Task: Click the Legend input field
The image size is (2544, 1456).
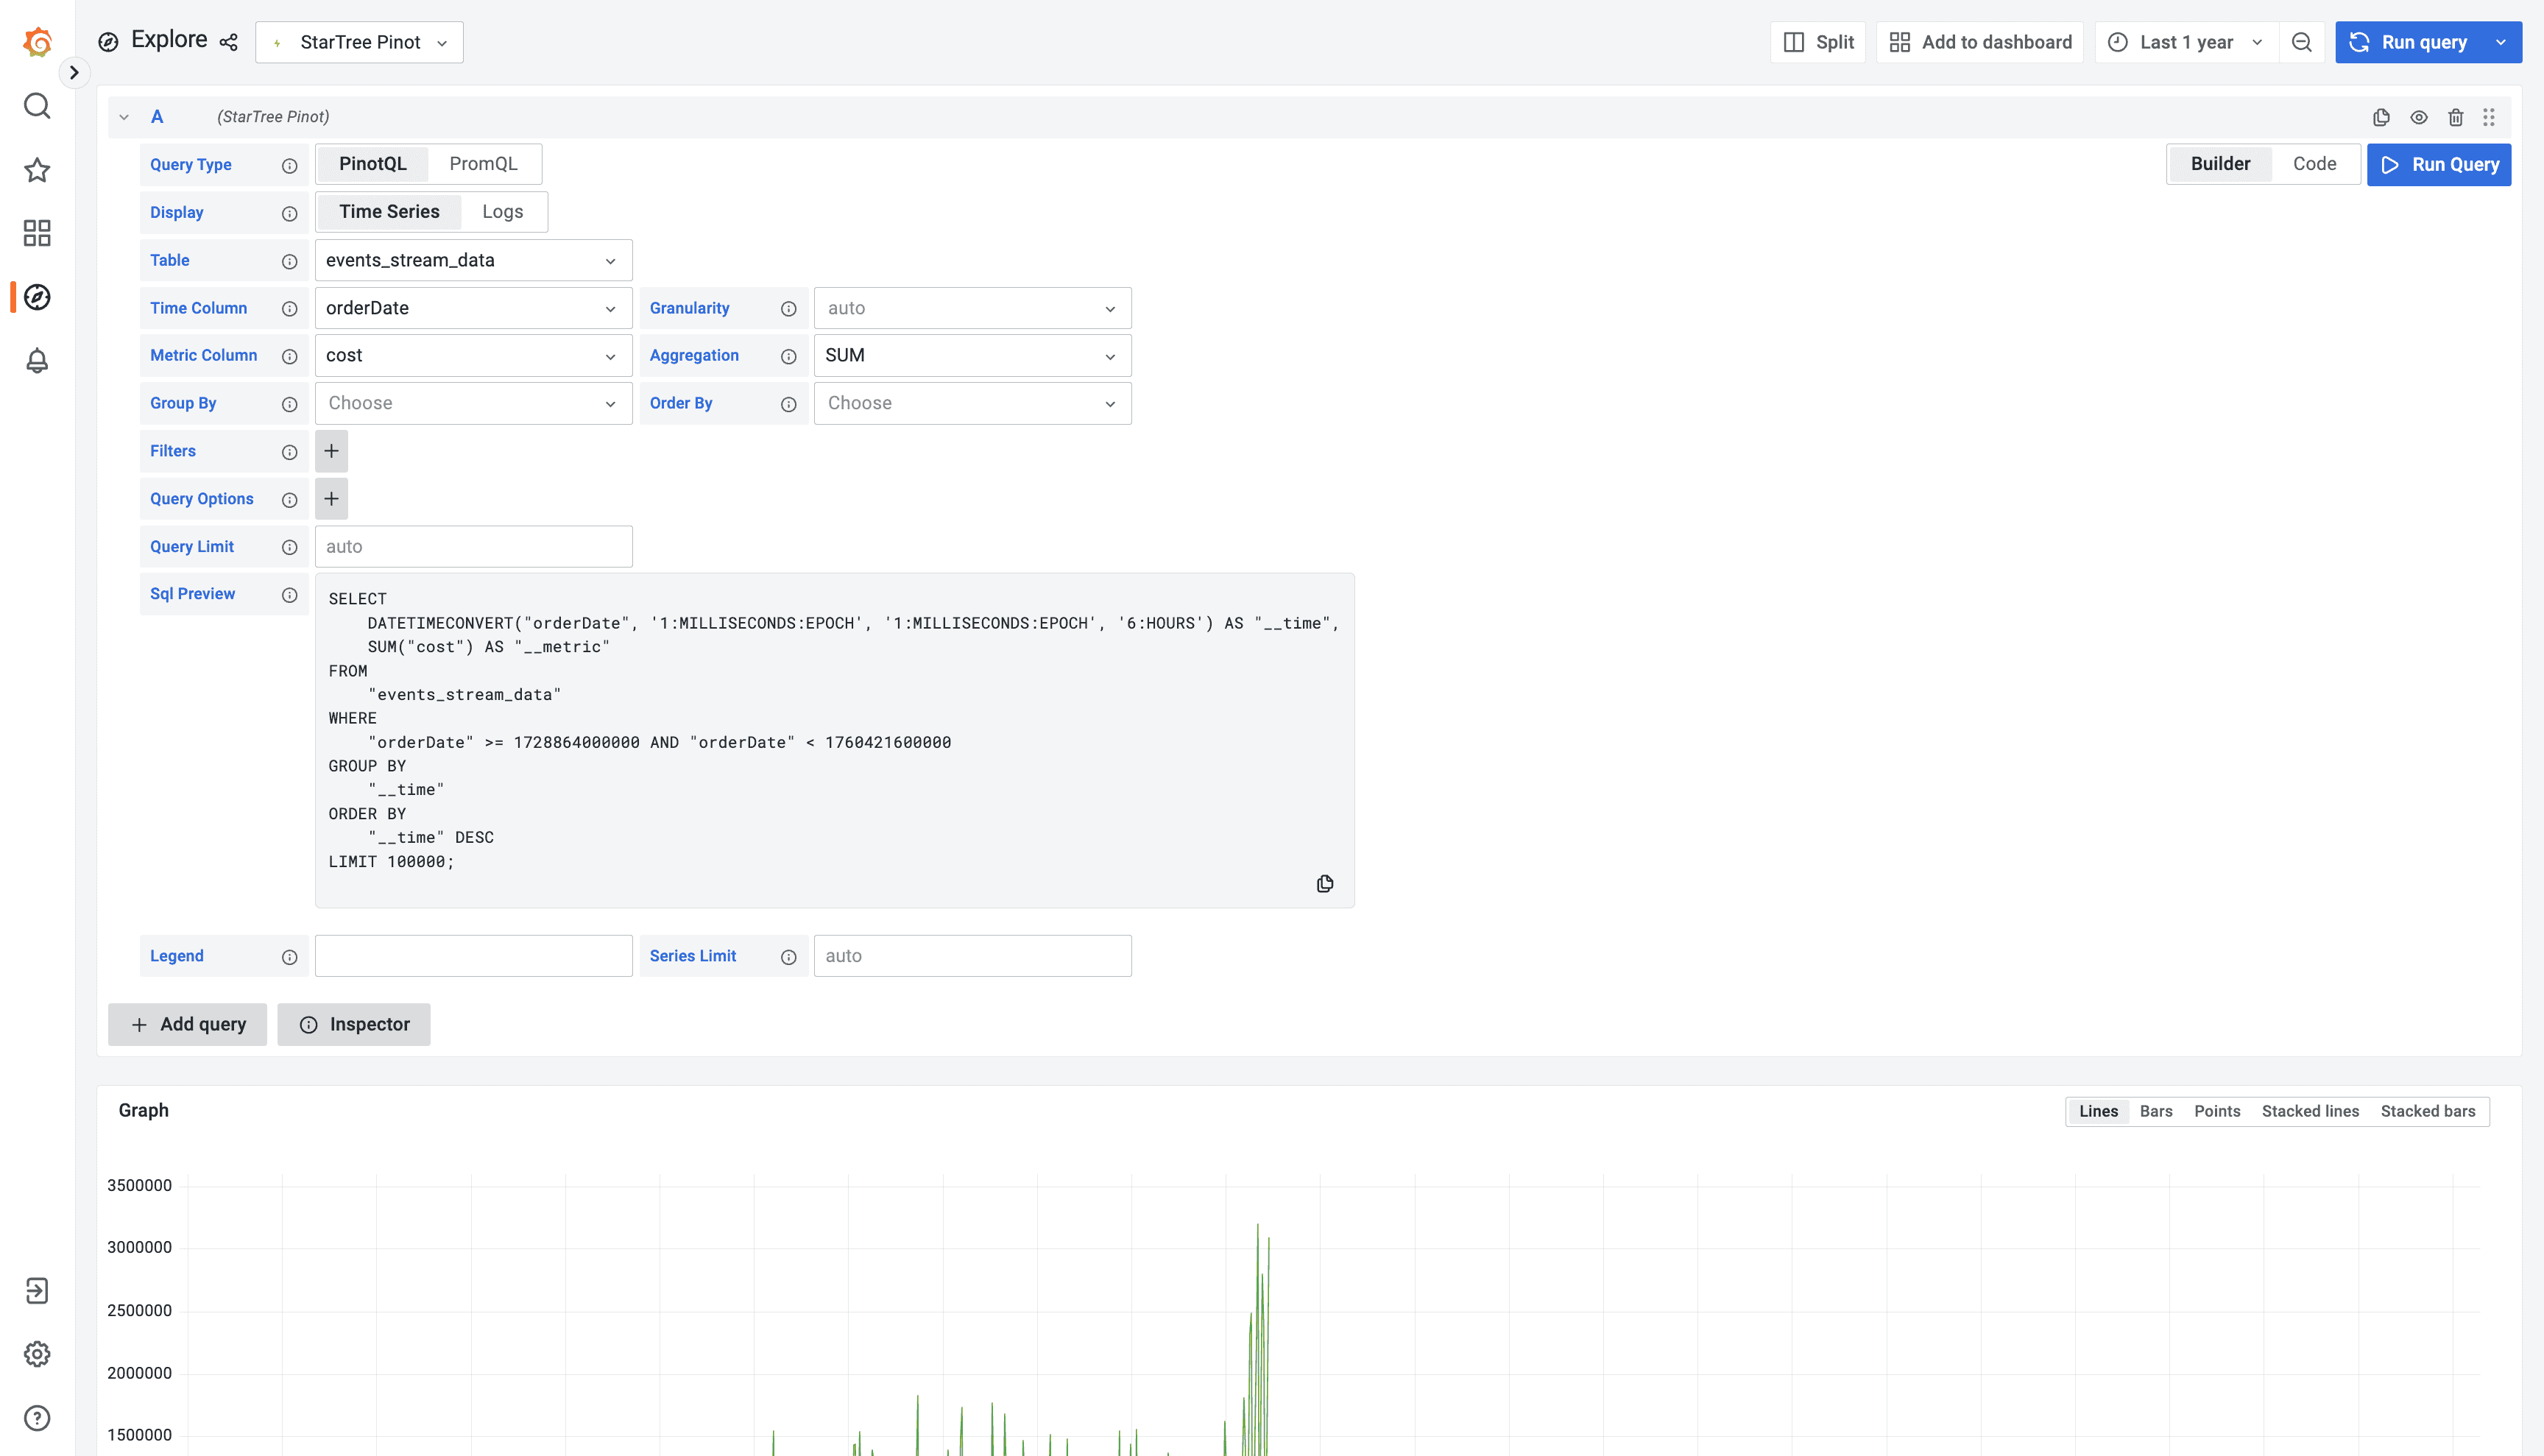Action: pyautogui.click(x=473, y=956)
